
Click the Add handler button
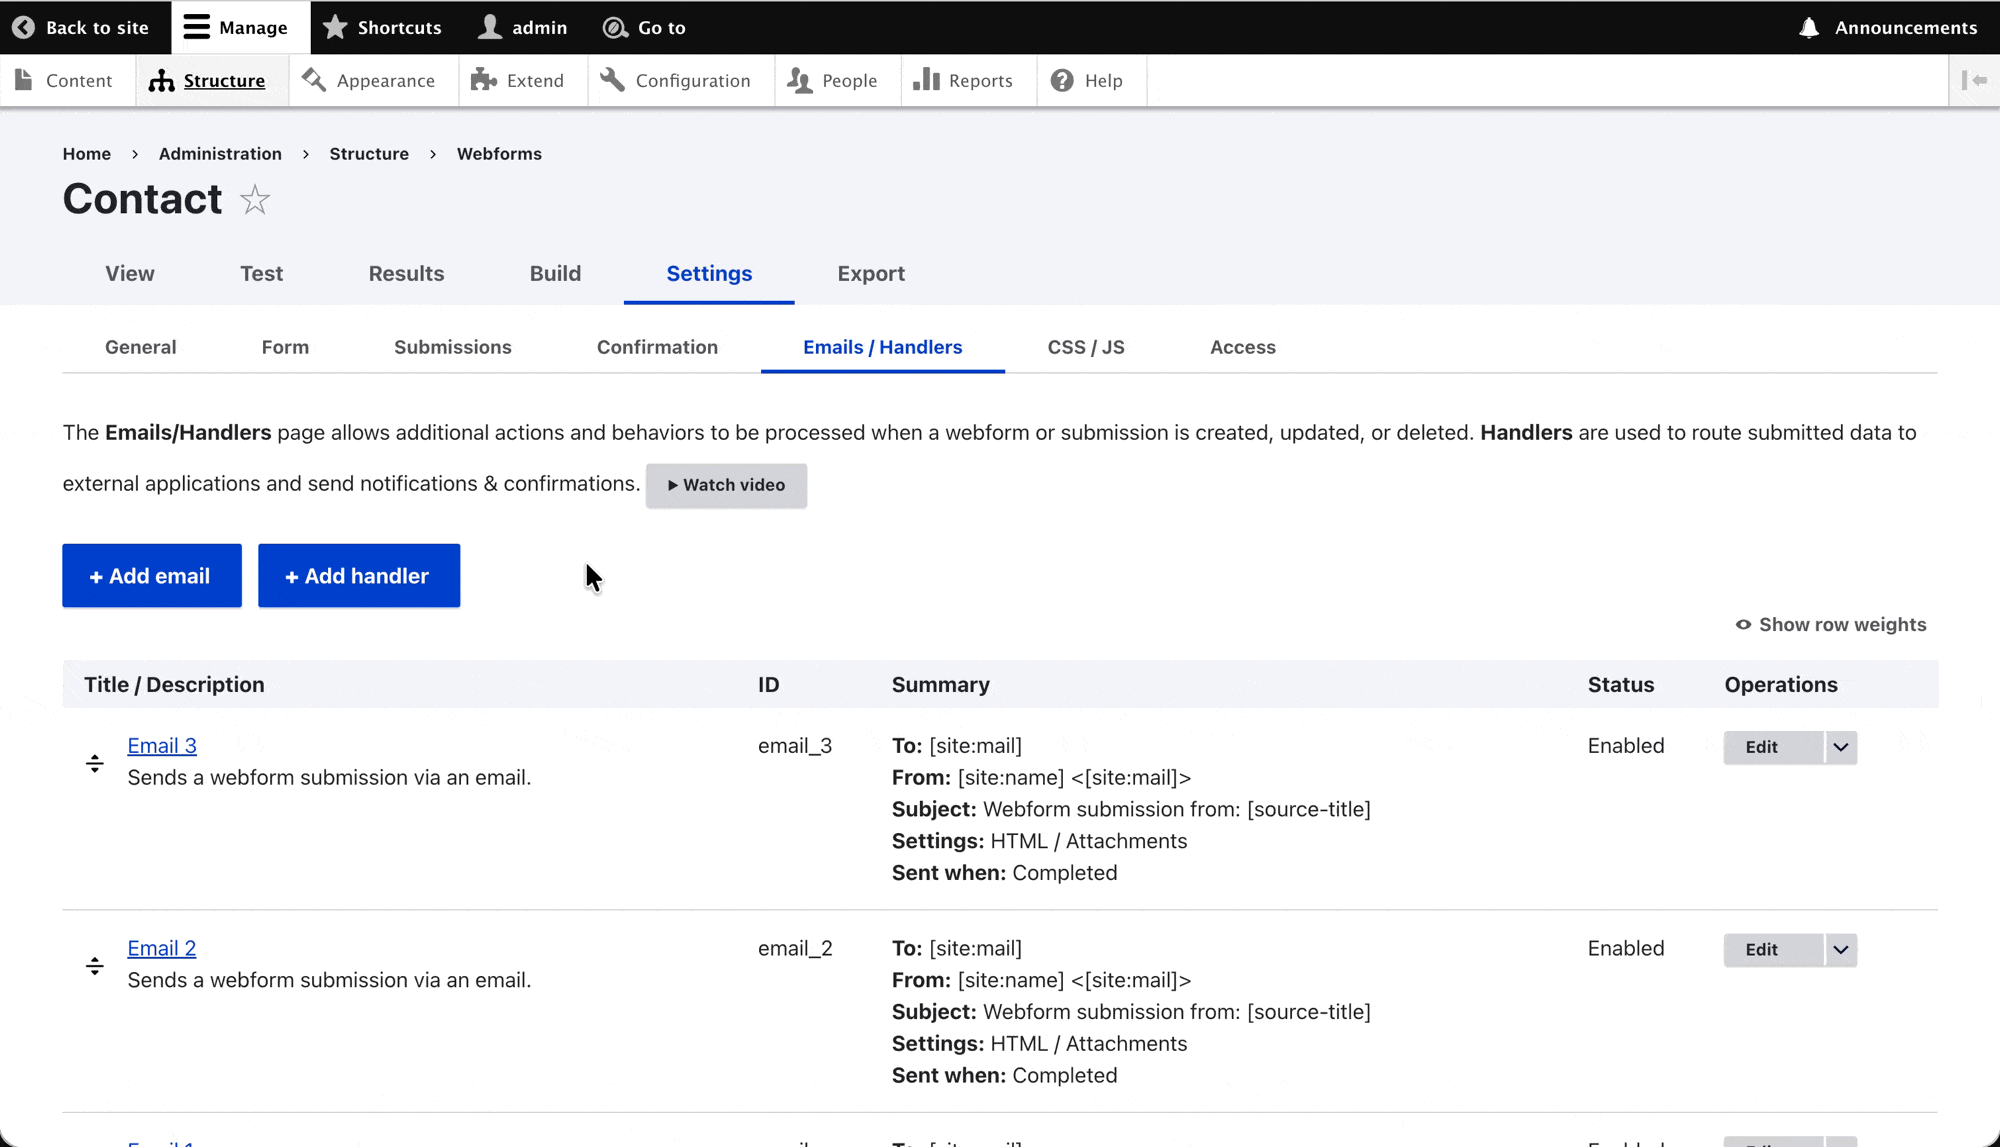[359, 576]
